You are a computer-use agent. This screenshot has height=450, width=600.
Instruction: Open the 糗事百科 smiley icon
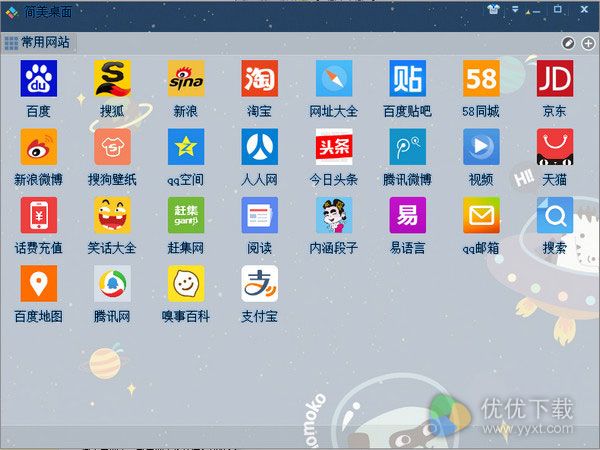point(186,284)
